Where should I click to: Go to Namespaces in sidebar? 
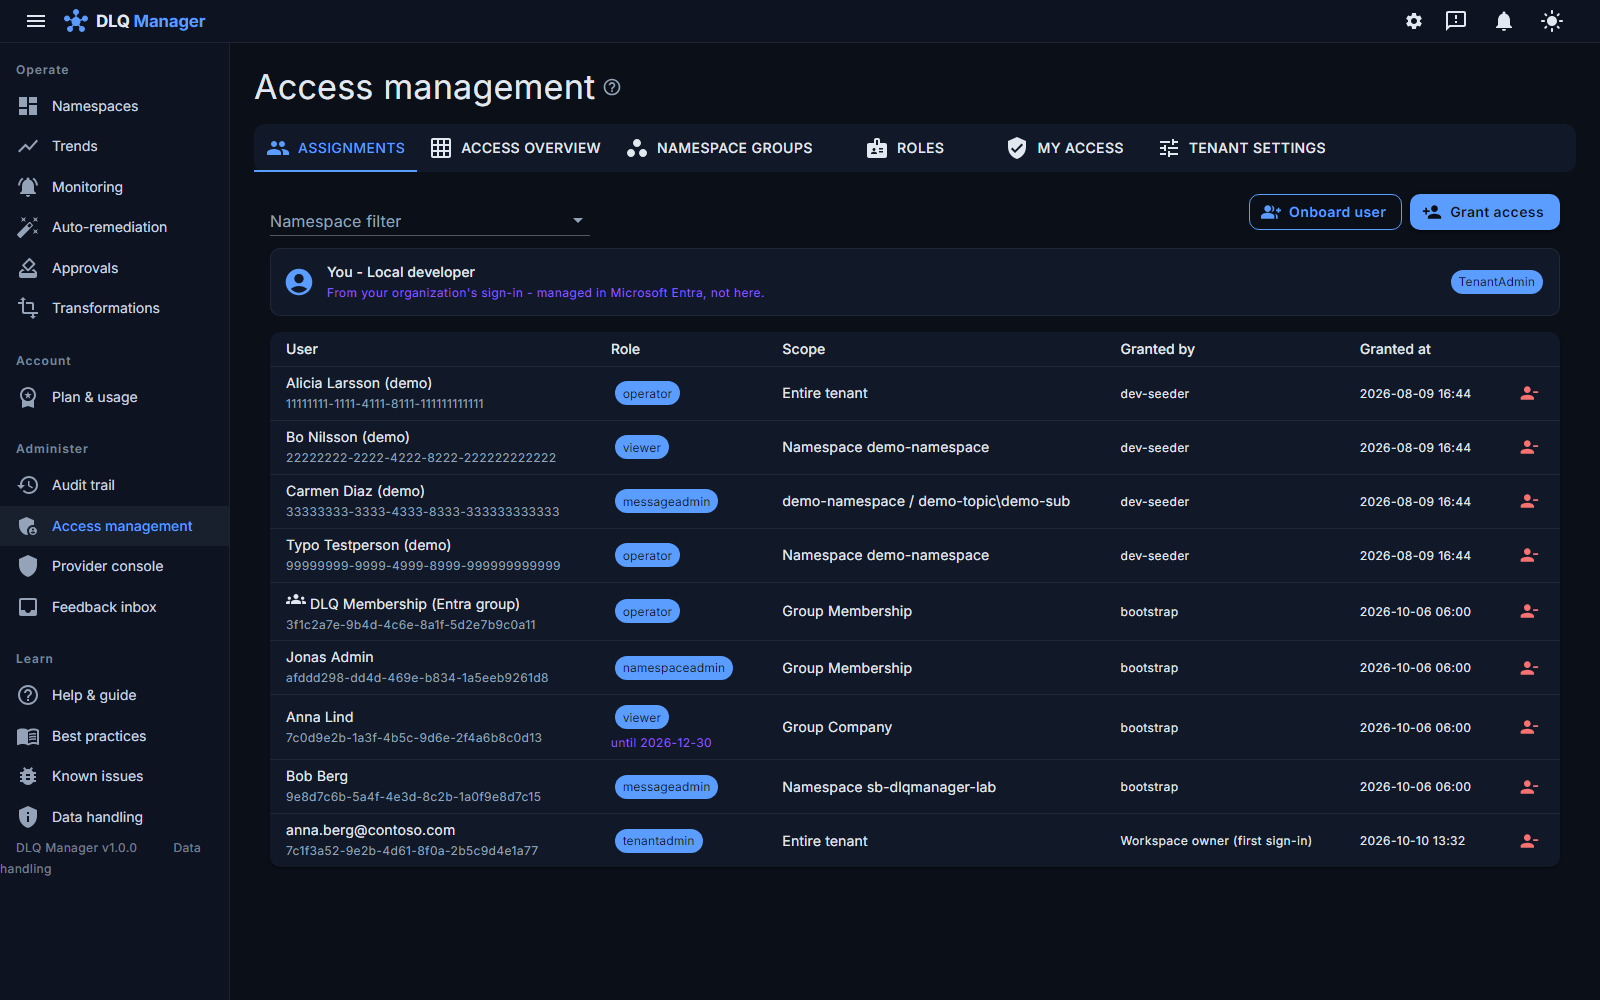(x=115, y=106)
